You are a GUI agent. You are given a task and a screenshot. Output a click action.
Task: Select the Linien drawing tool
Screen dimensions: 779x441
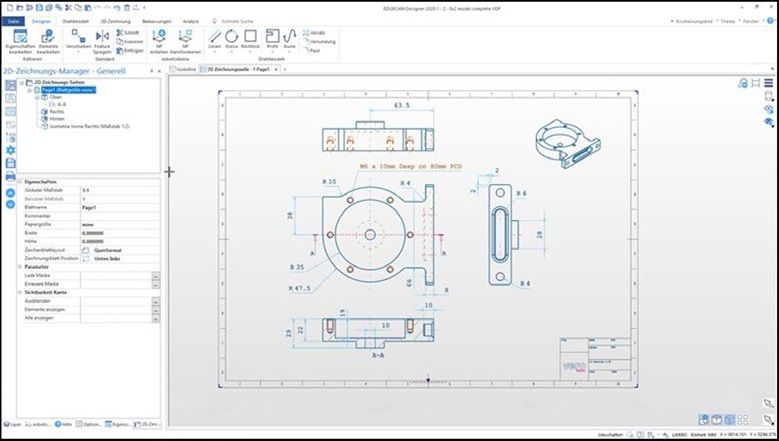pyautogui.click(x=215, y=40)
